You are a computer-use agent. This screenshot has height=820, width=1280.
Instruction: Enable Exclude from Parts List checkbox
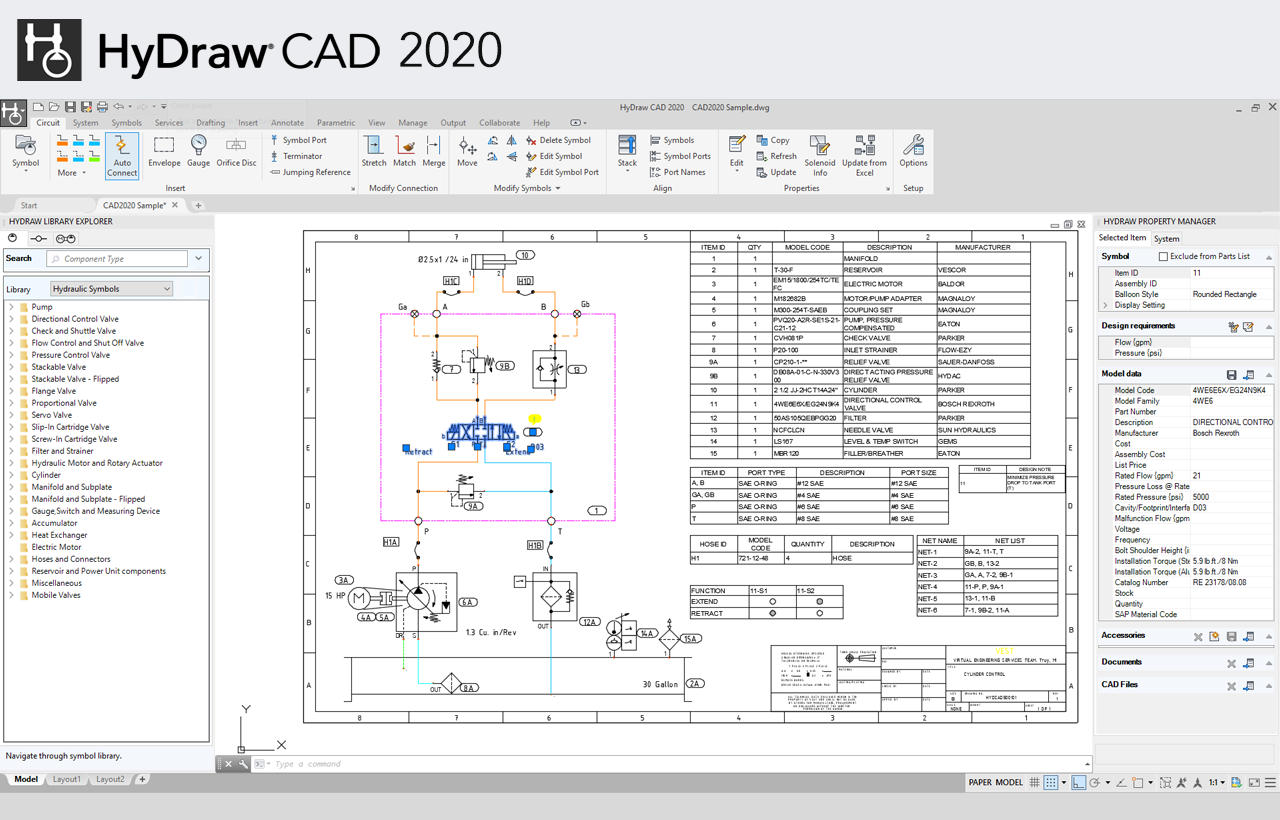pos(1163,257)
